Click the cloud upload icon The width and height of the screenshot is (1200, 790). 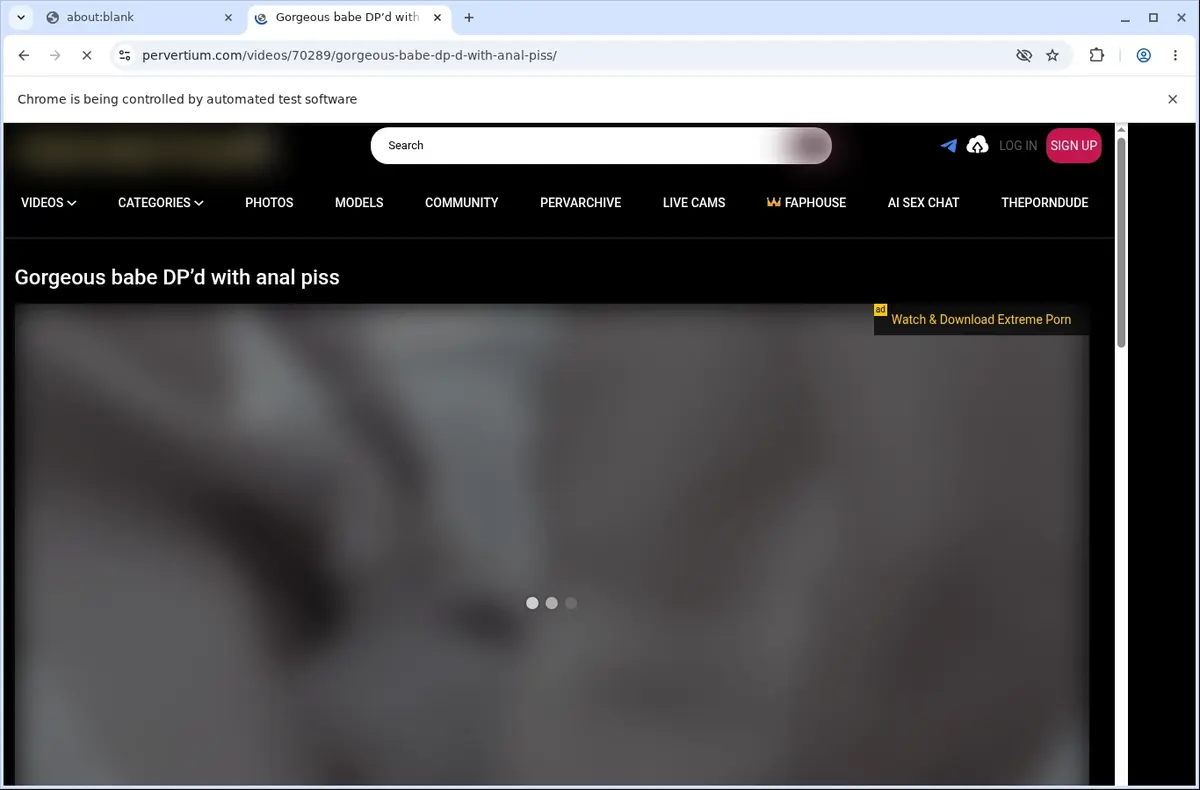[978, 145]
